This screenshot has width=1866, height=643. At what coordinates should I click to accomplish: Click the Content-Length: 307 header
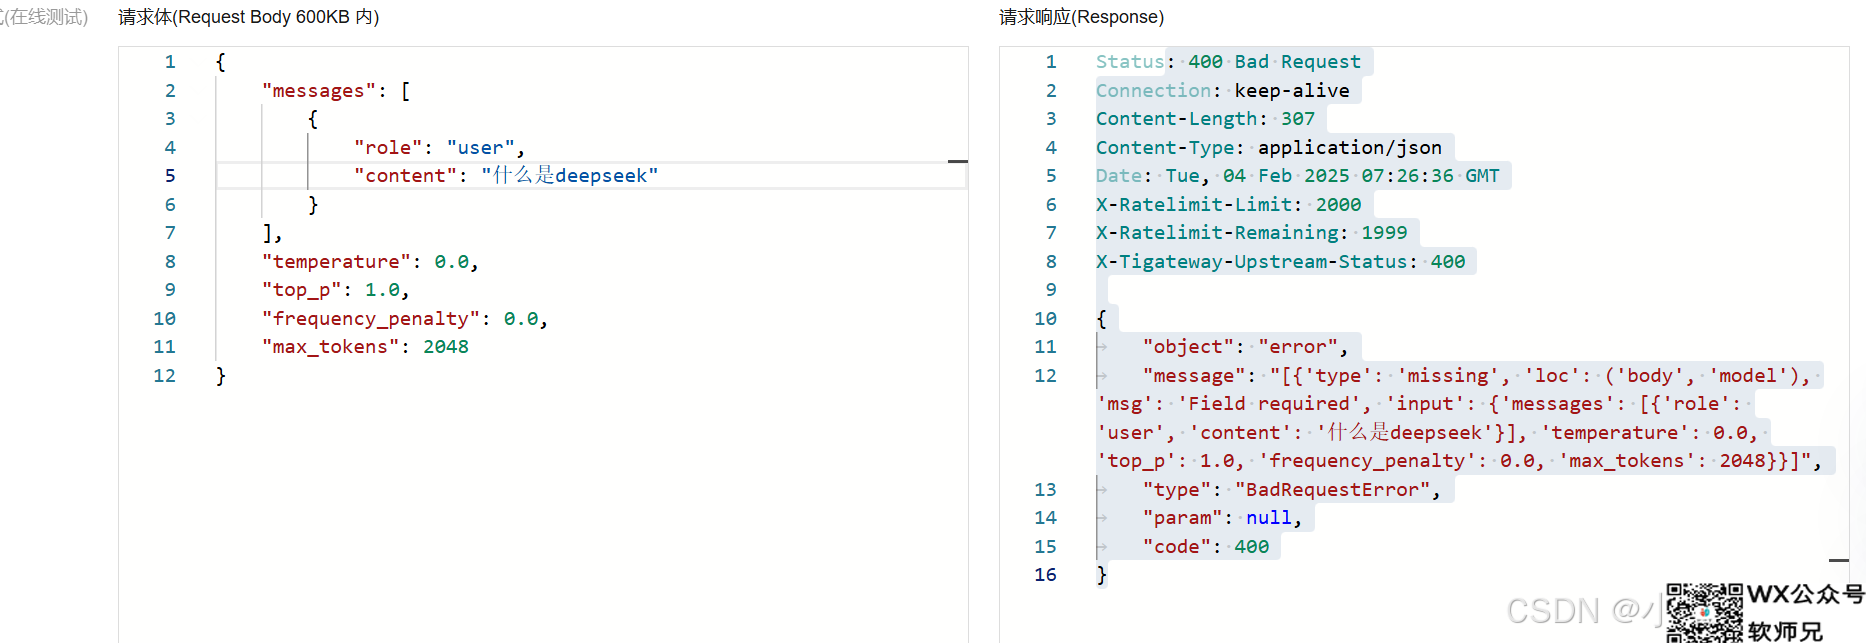pos(1205,119)
